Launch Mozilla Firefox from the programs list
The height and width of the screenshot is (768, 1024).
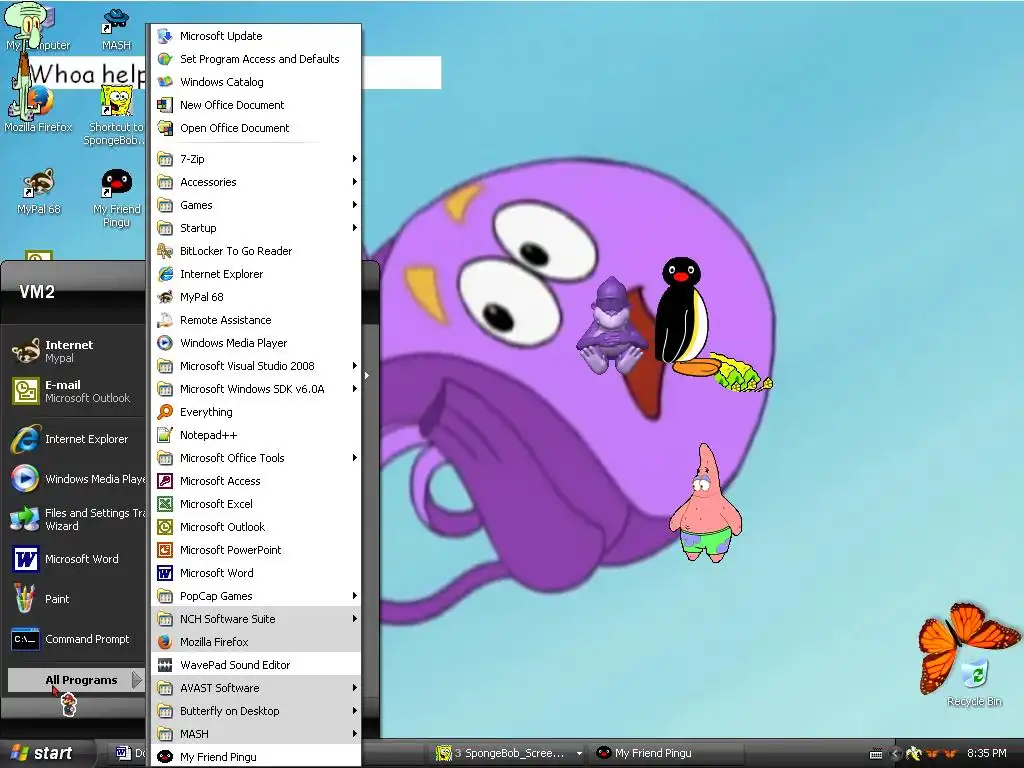tap(256, 642)
